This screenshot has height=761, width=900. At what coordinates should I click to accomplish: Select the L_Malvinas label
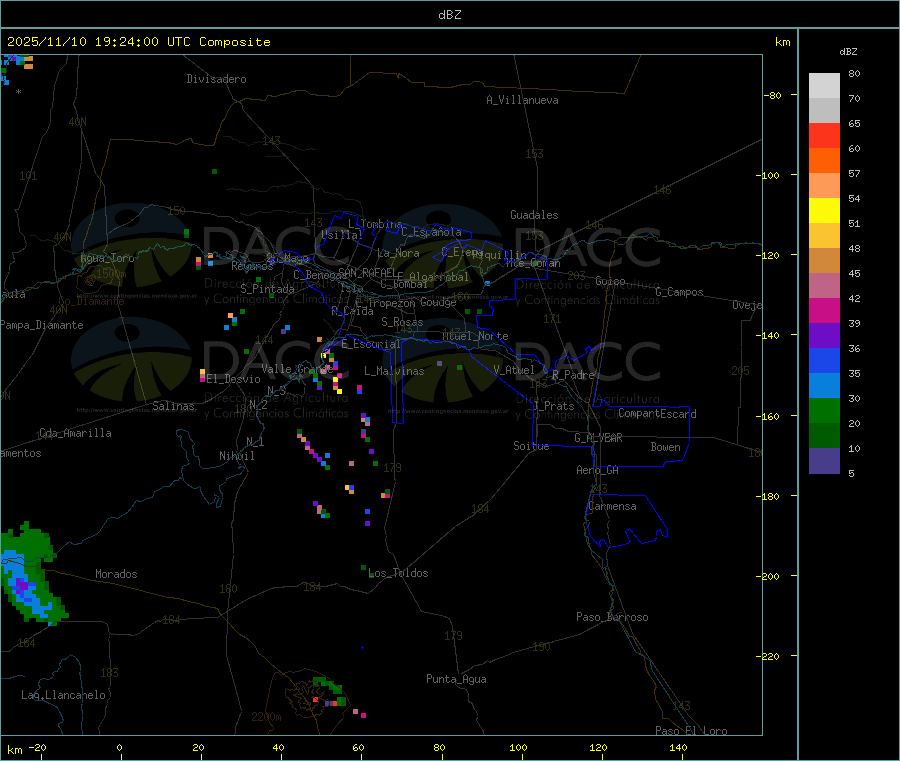point(394,371)
